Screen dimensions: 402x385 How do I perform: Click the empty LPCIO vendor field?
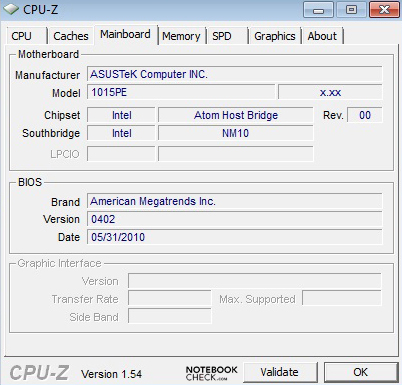(121, 154)
